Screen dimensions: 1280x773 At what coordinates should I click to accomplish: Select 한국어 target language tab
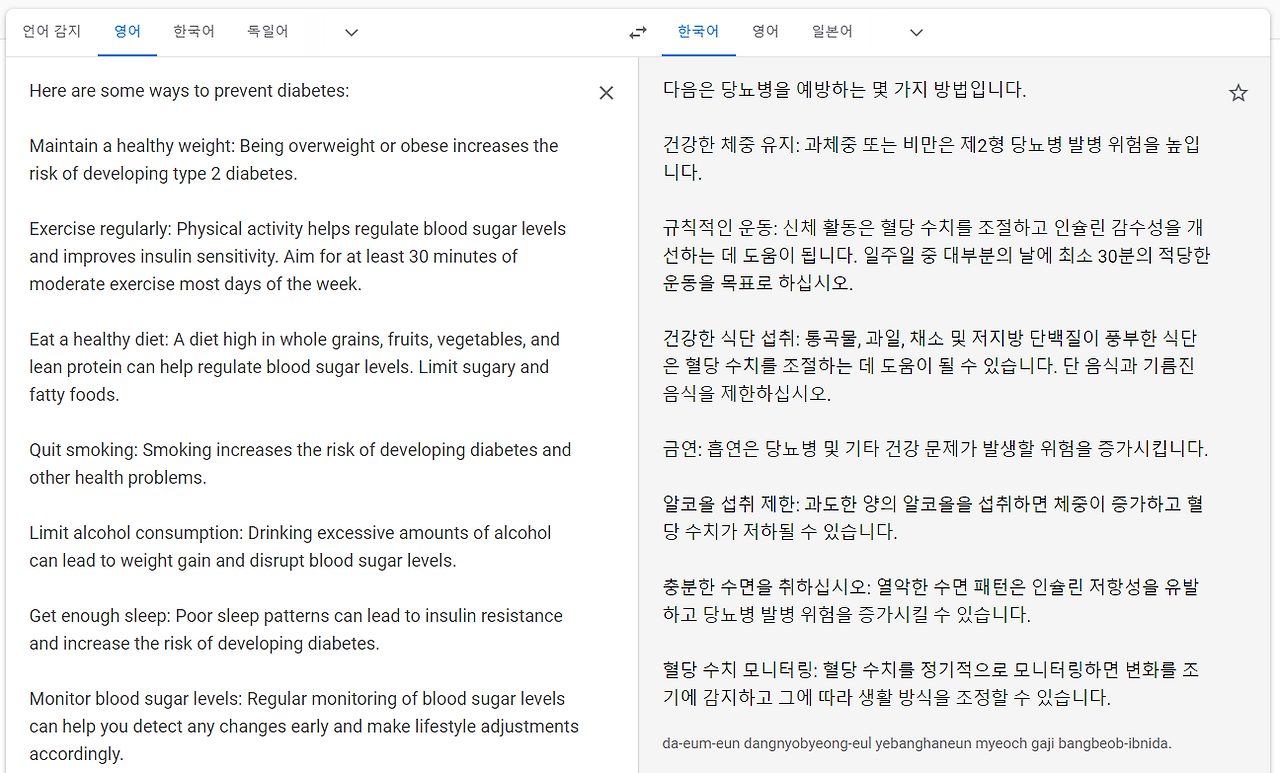[x=698, y=32]
